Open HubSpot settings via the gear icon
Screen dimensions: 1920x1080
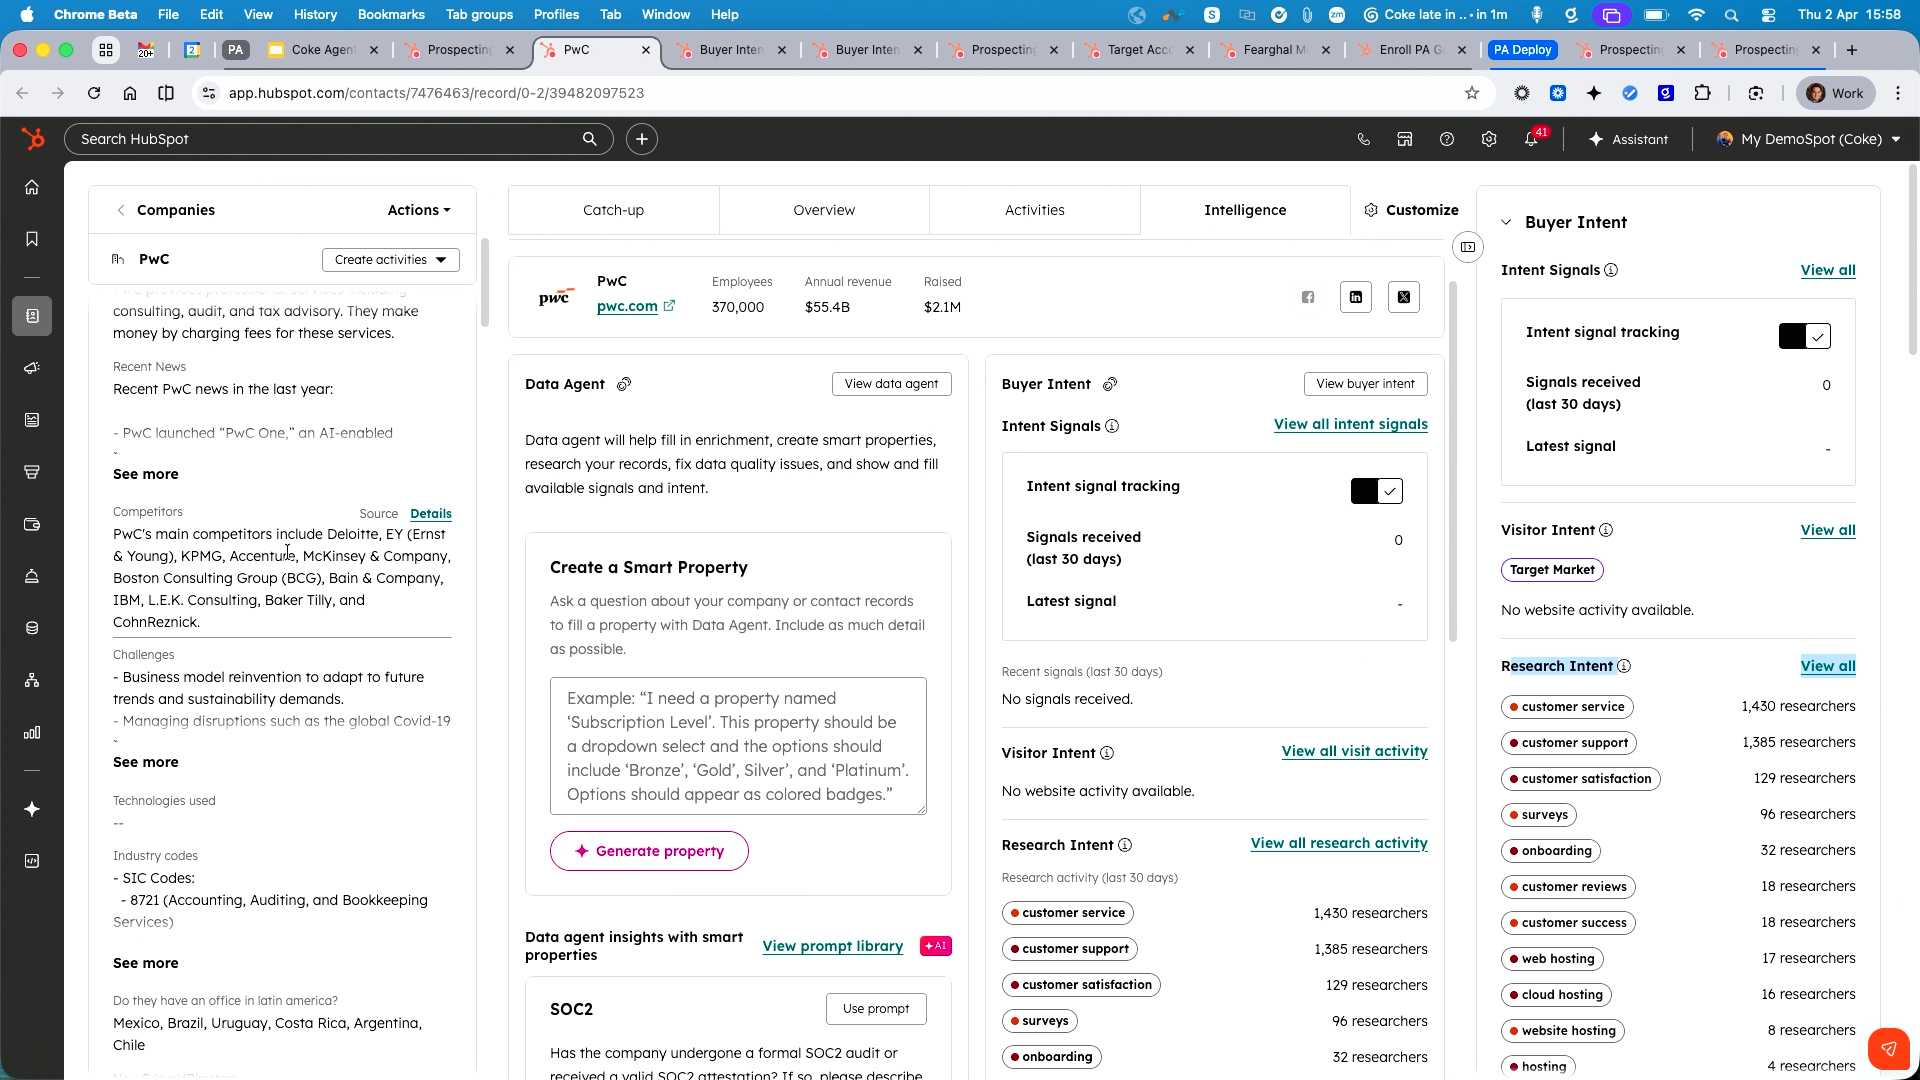click(1488, 139)
